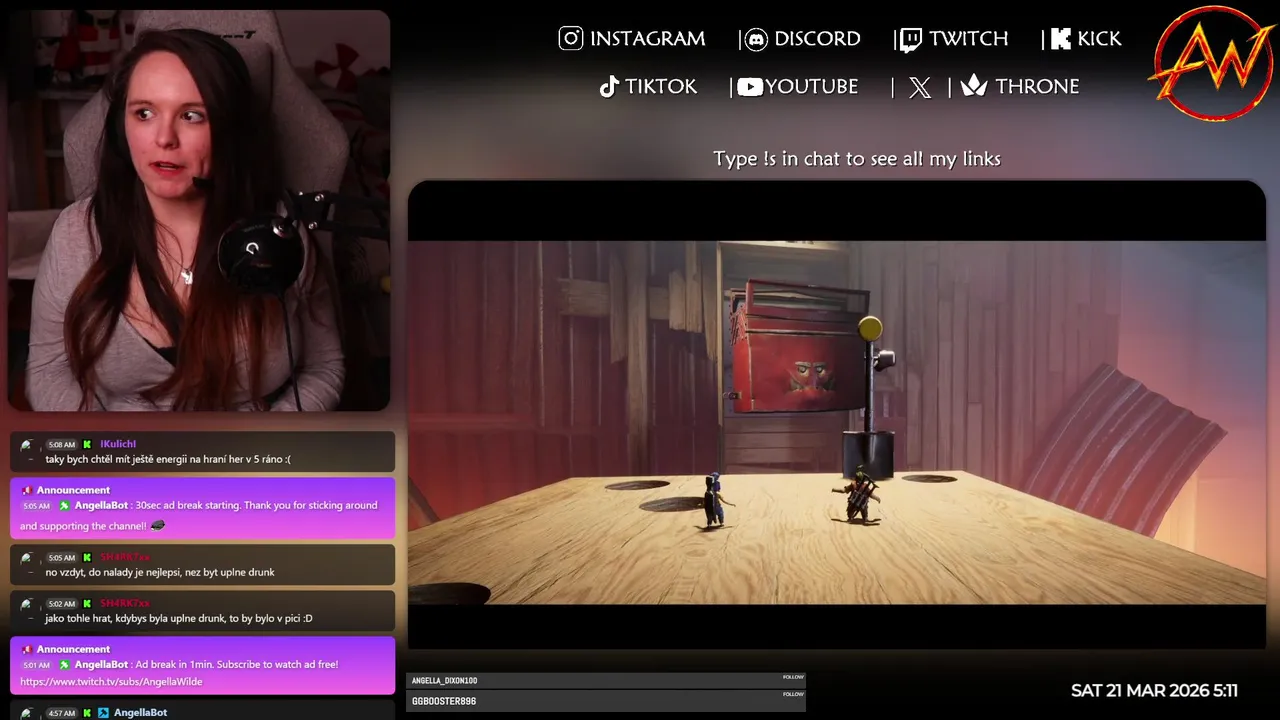Viewport: 1280px width, 720px height.
Task: Click the message 'no vzdyt, do nalady je nejlepsi'
Action: 160,573
